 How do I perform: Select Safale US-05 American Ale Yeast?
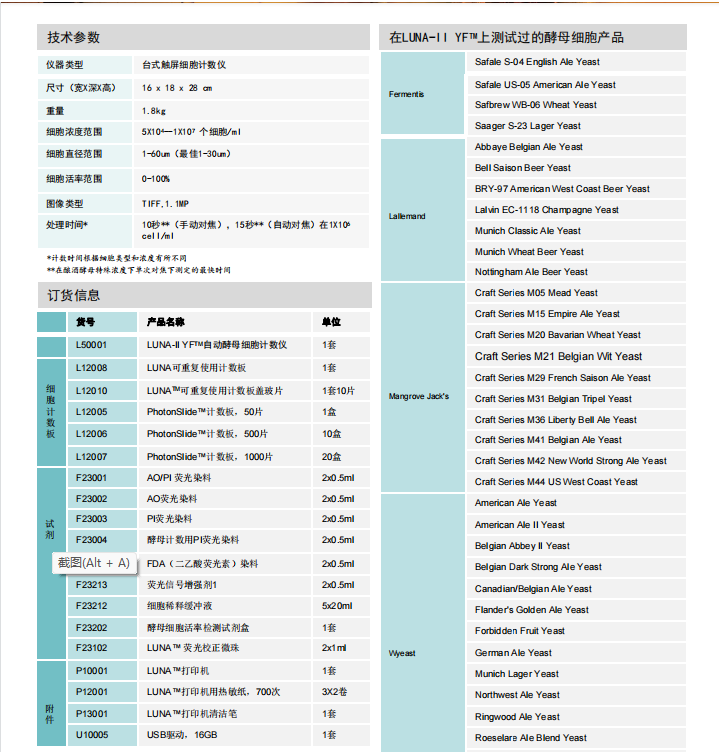[x=545, y=85]
